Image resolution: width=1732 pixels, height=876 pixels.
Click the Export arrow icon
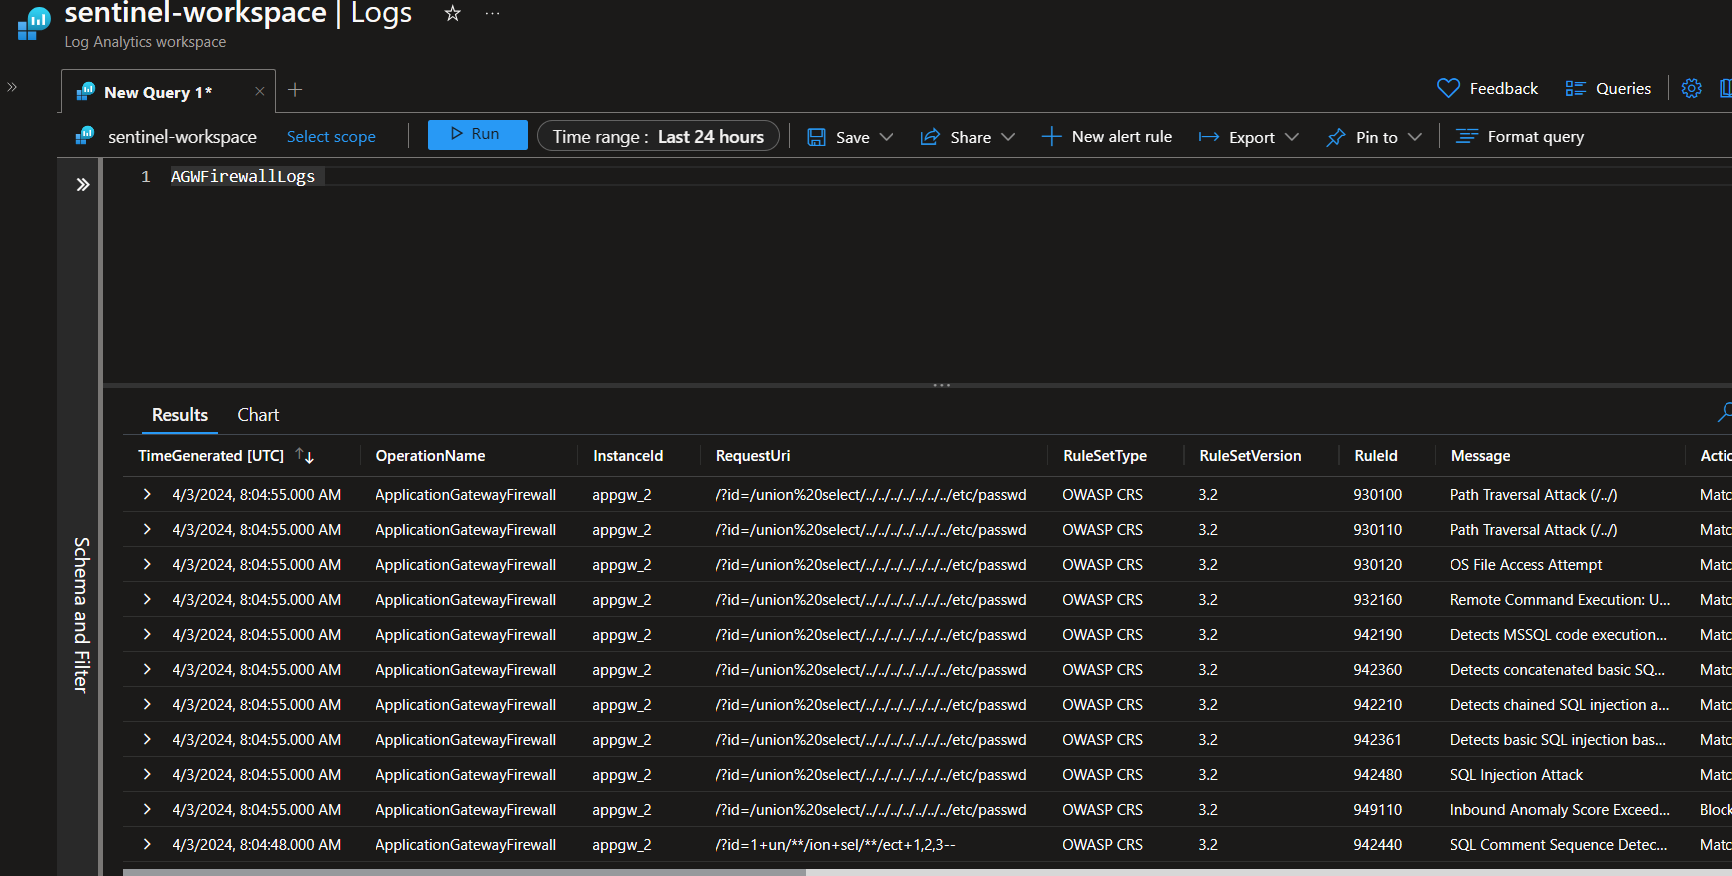[x=1209, y=137]
